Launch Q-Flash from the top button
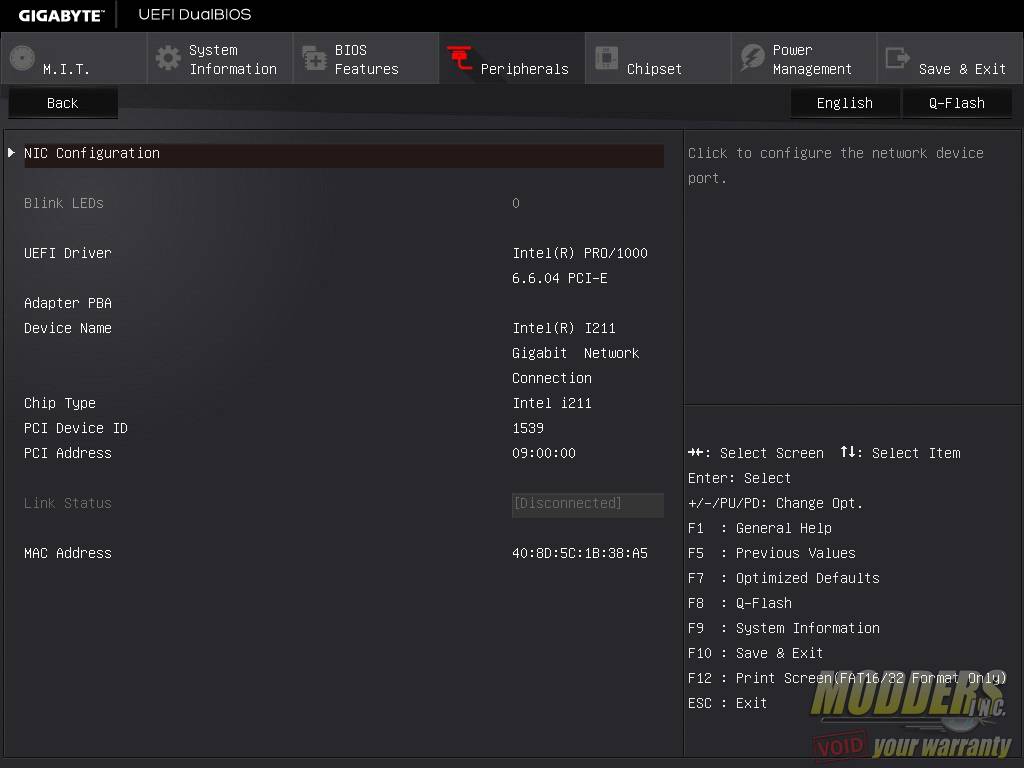 (957, 103)
